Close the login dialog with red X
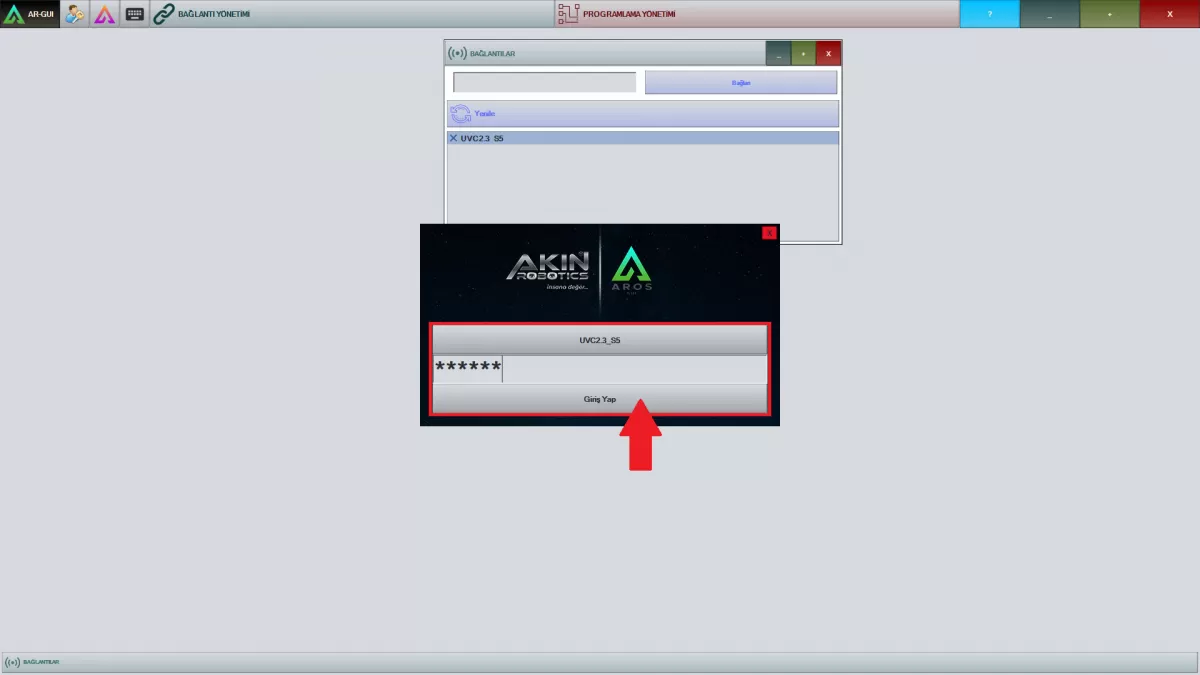 (x=769, y=233)
